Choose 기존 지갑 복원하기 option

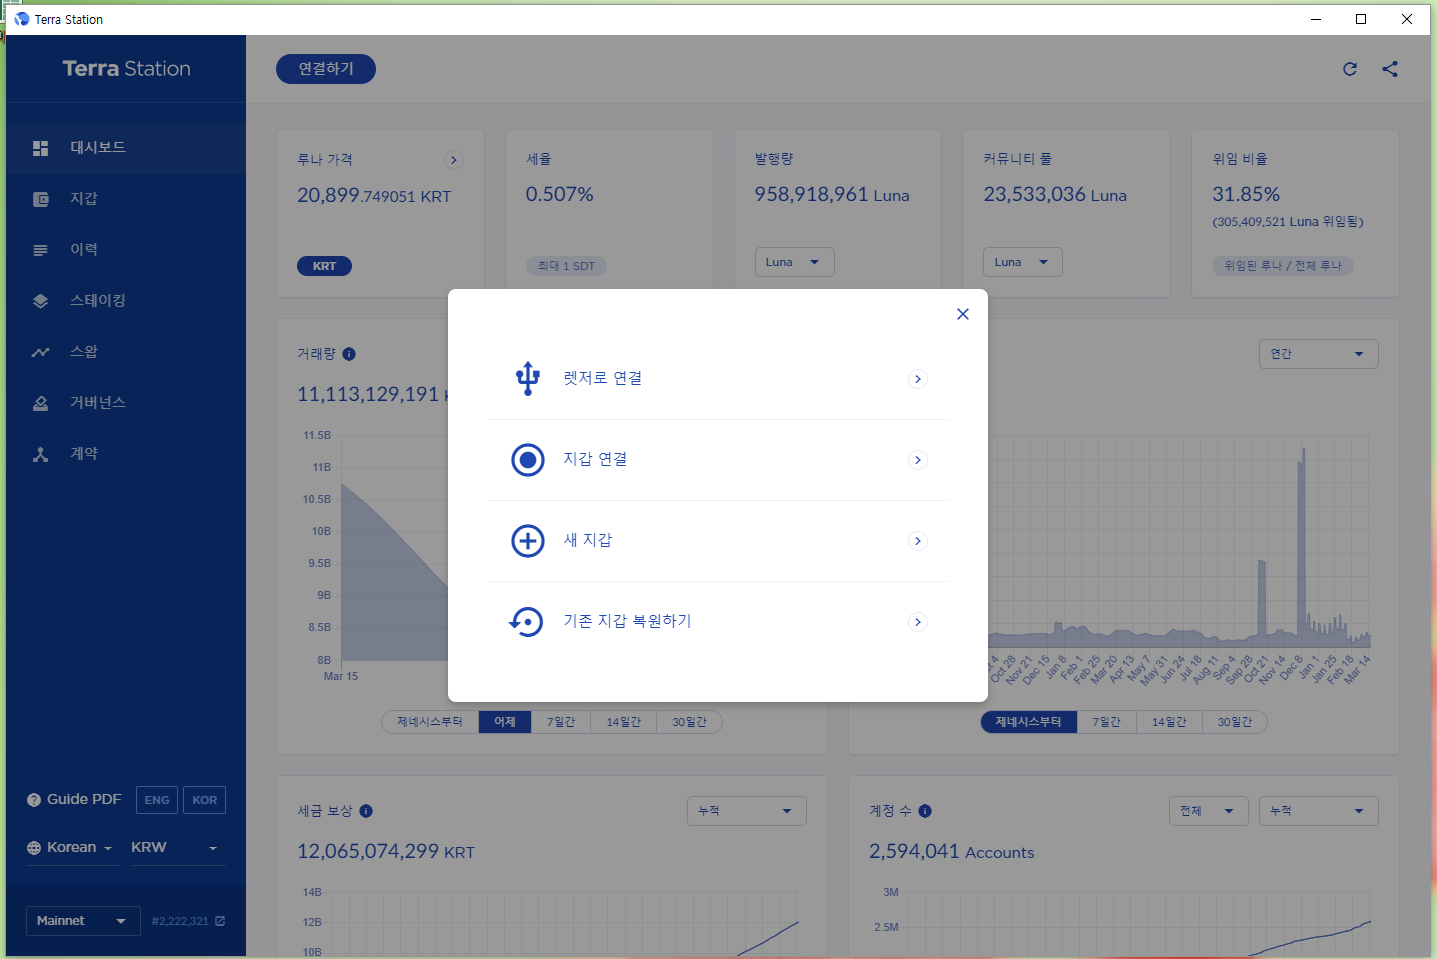(x=718, y=622)
